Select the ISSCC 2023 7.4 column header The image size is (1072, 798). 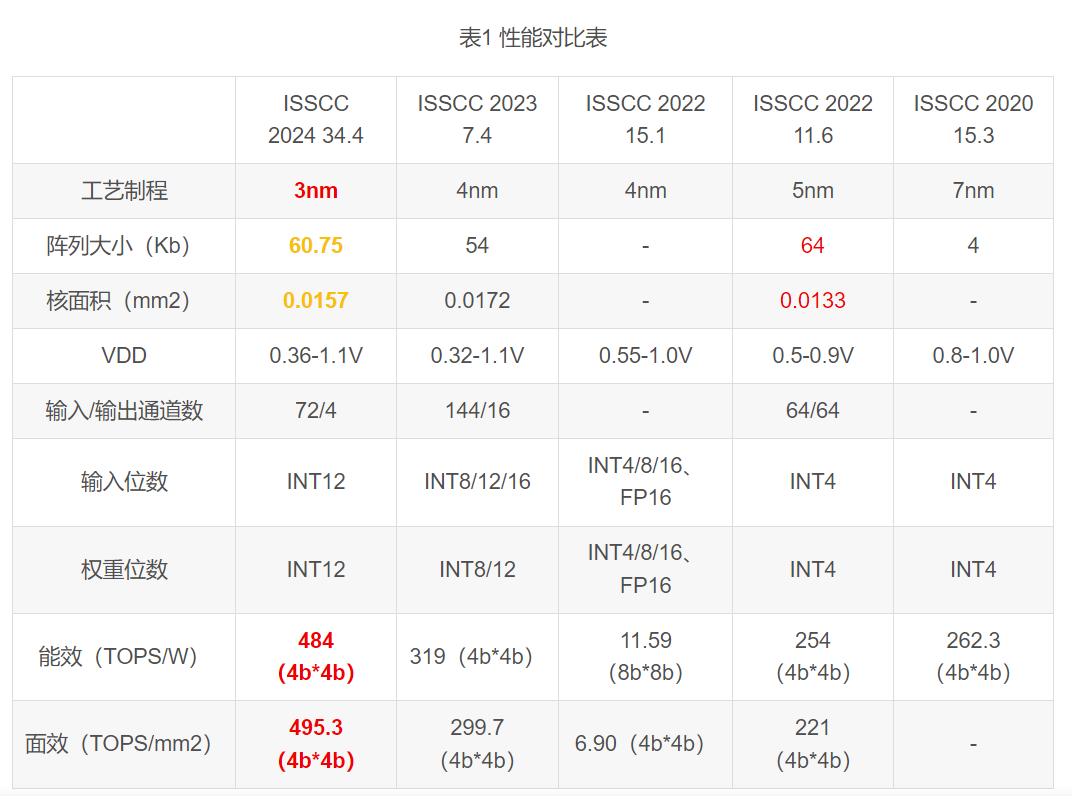coord(477,120)
